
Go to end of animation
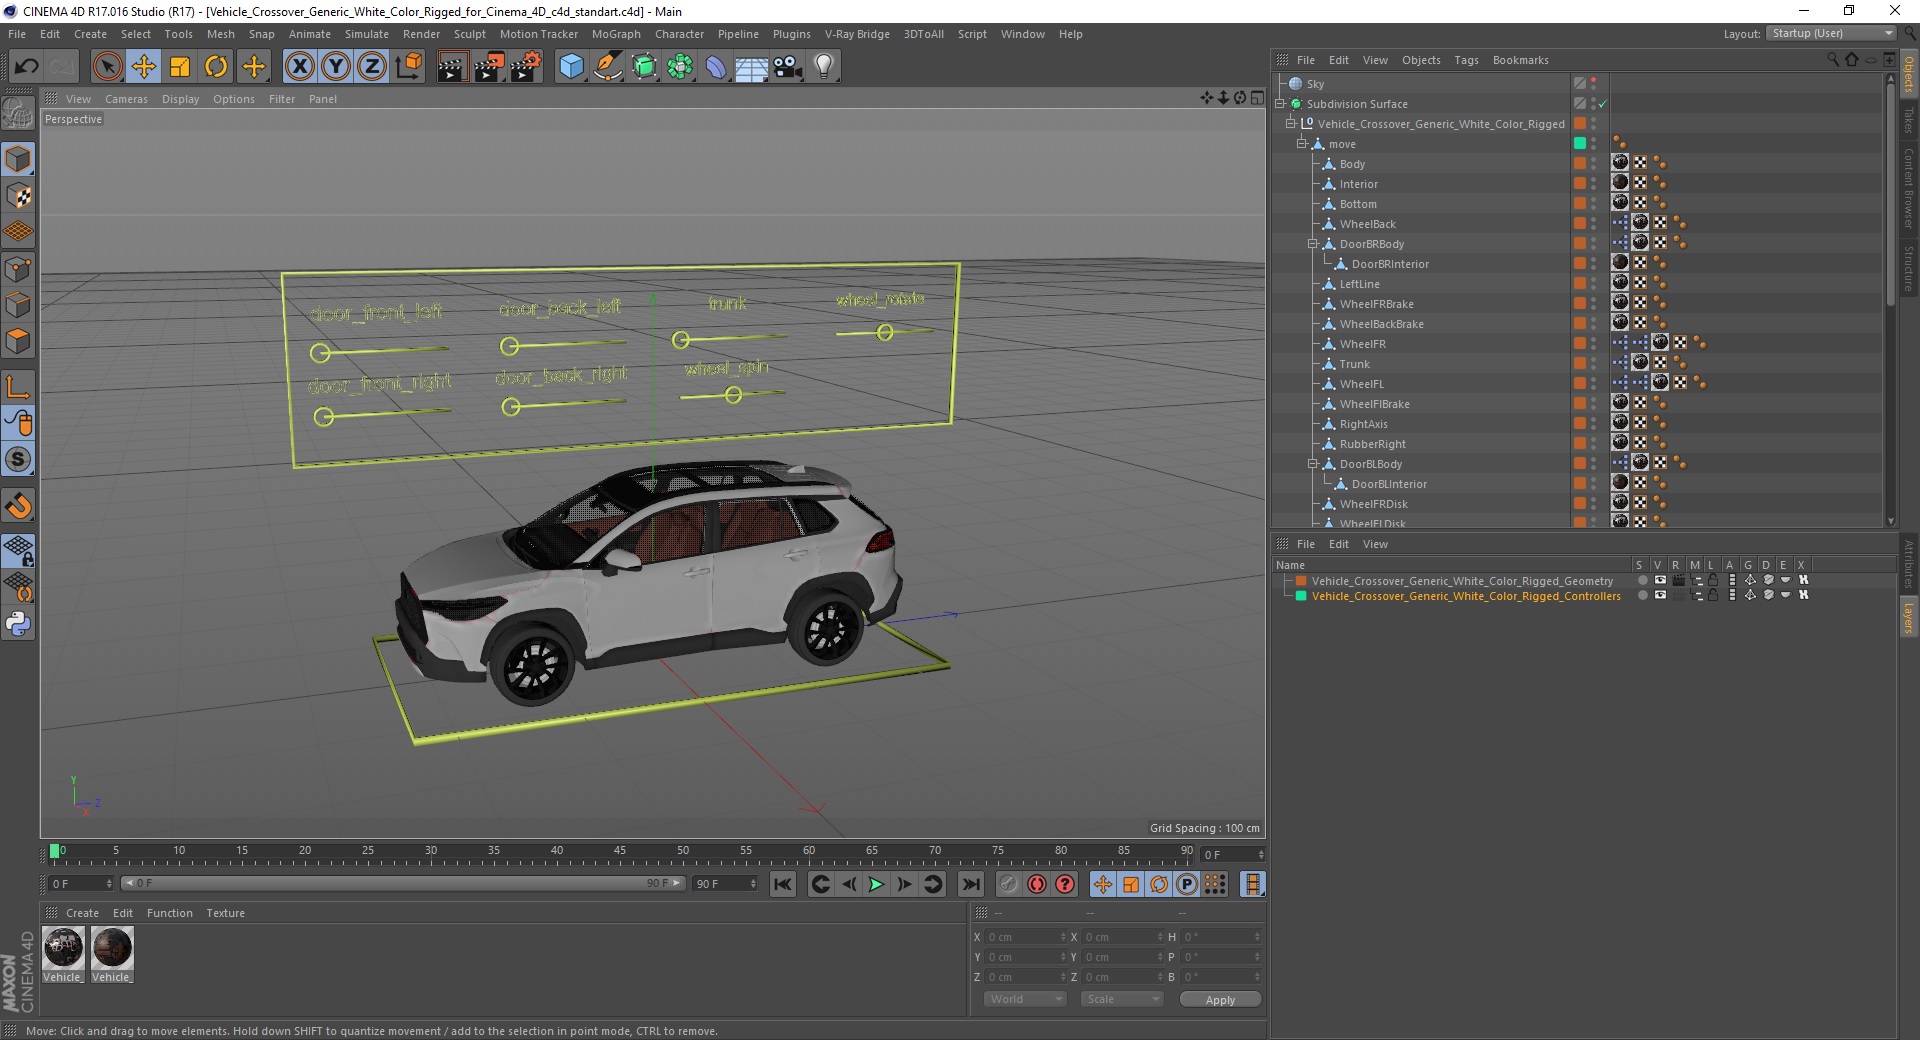[x=970, y=884]
